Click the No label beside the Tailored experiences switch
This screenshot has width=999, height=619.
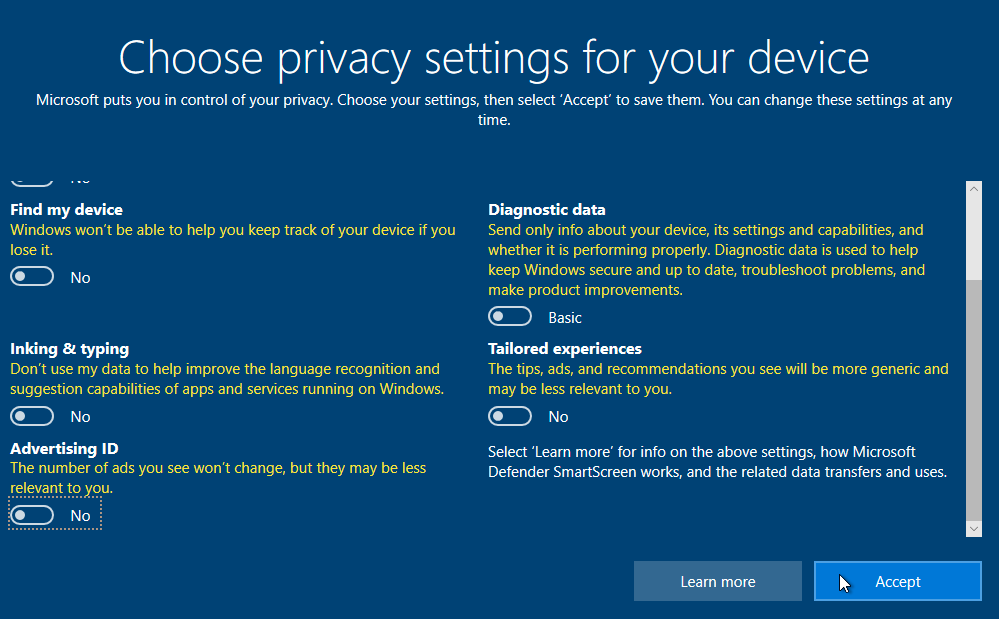click(558, 417)
